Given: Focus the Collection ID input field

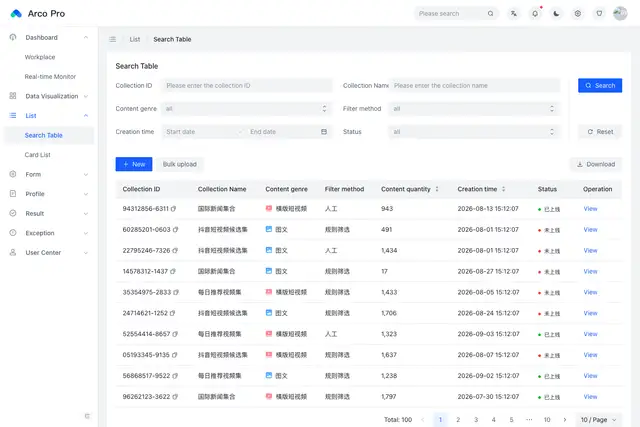Looking at the screenshot, I should [247, 86].
